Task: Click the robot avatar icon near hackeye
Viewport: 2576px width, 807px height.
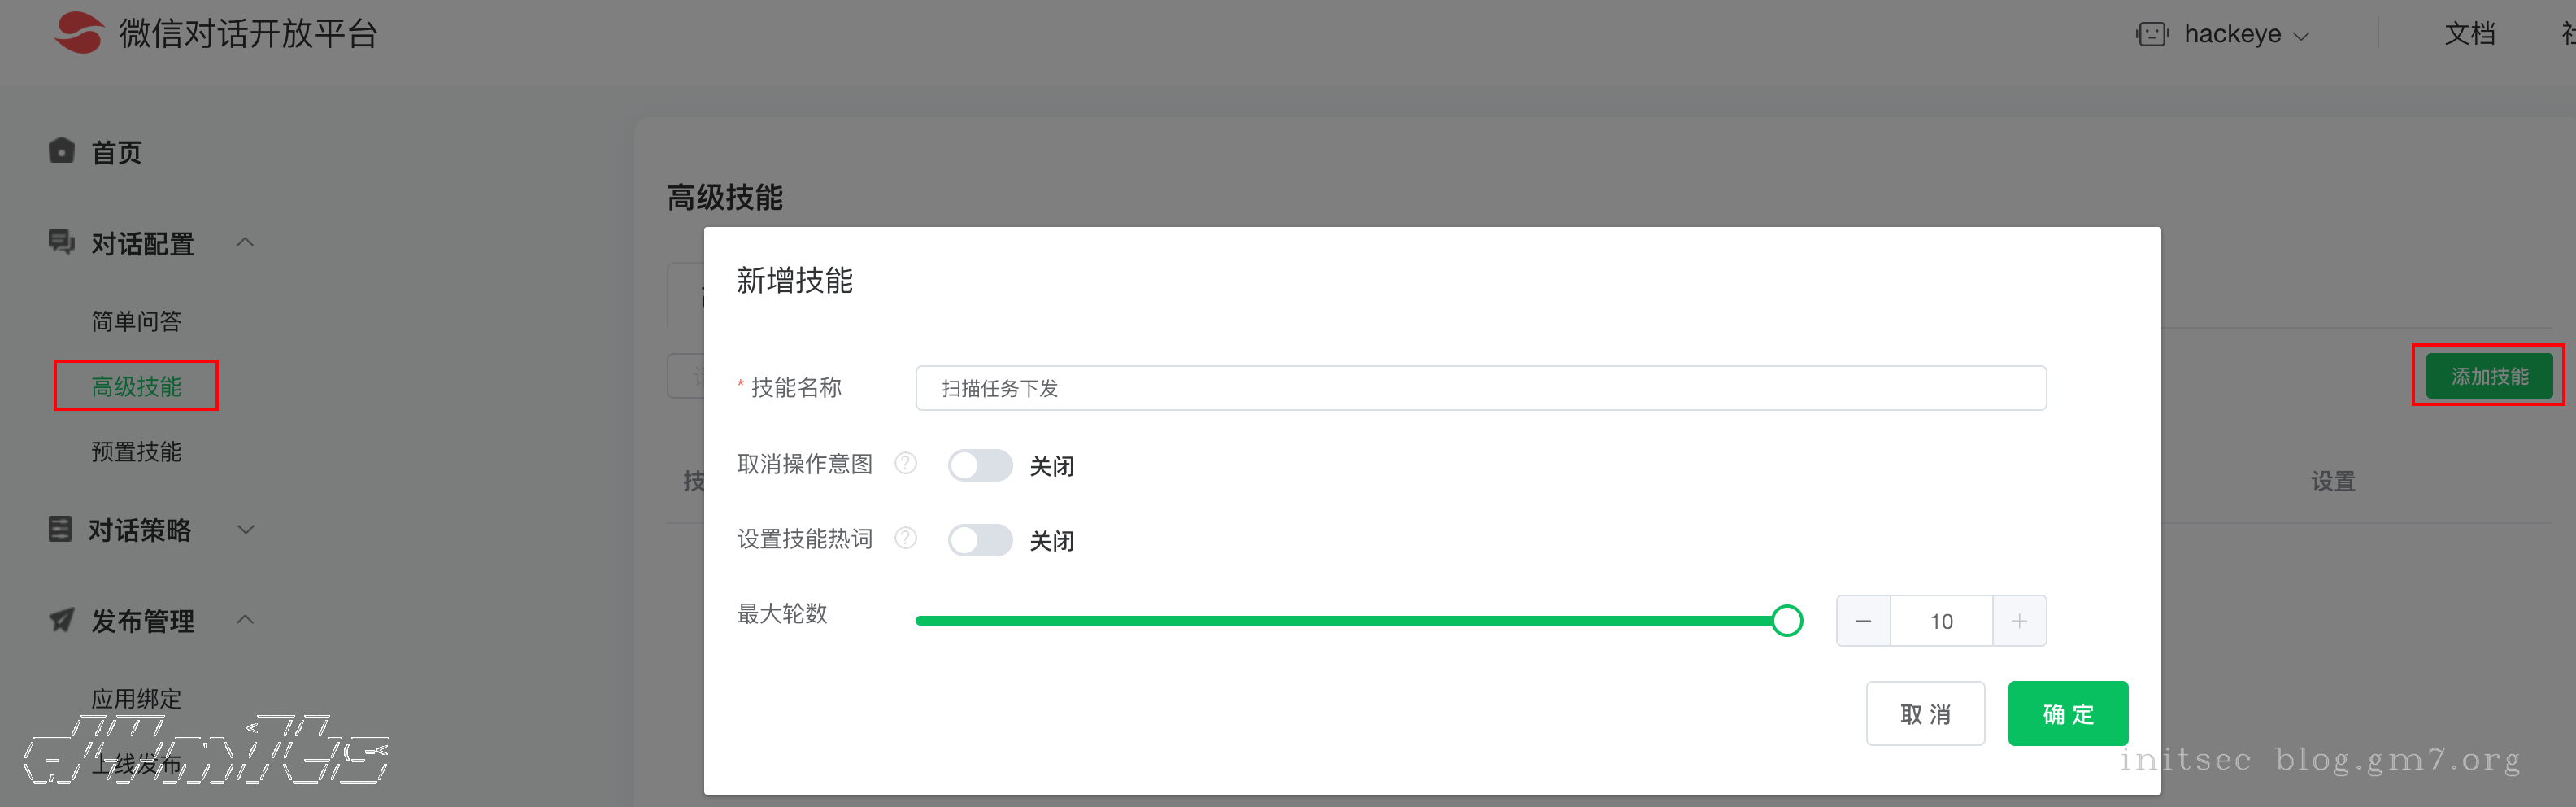Action: pos(2152,35)
